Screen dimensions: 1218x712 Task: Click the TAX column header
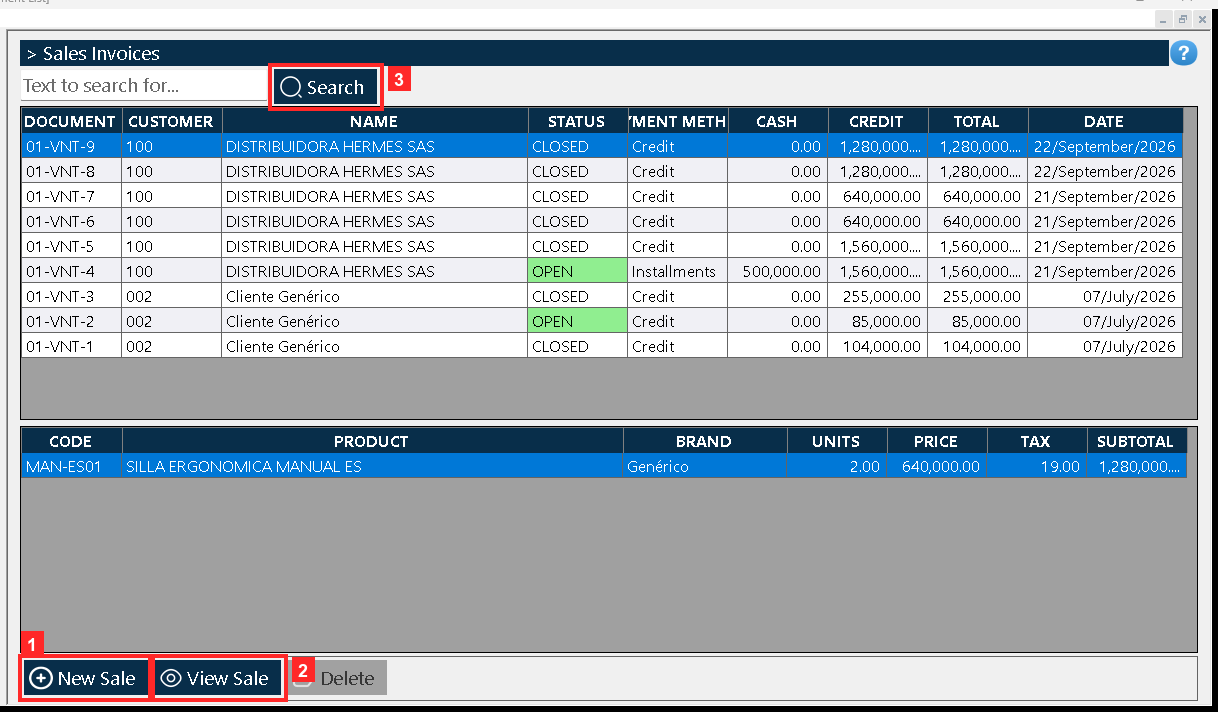(x=1036, y=441)
